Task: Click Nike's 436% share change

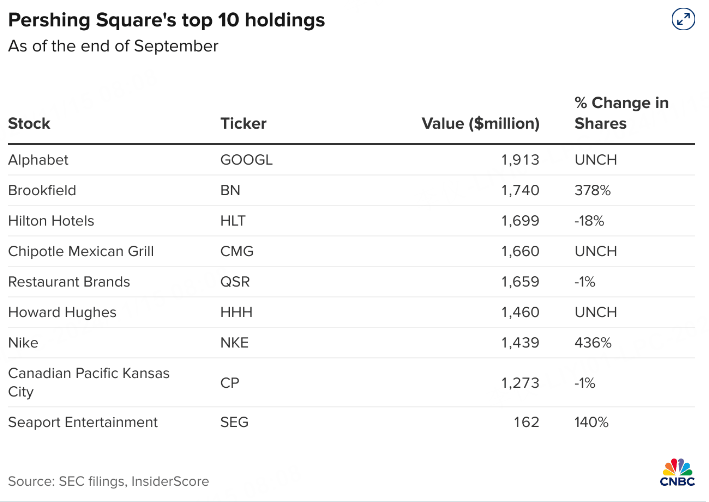Action: (x=591, y=343)
